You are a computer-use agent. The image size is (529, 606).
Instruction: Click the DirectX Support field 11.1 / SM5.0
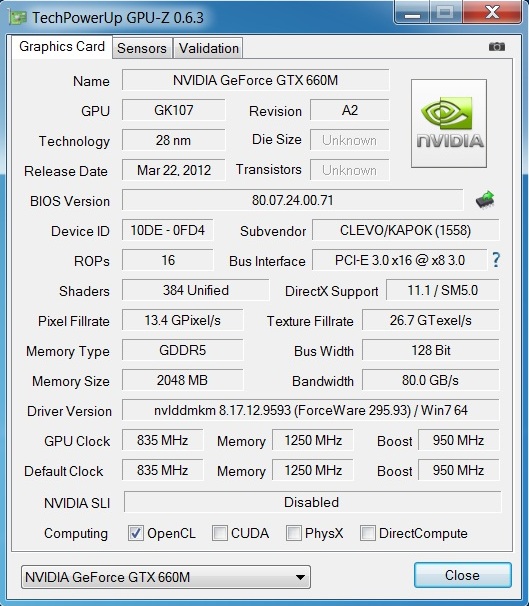point(442,290)
